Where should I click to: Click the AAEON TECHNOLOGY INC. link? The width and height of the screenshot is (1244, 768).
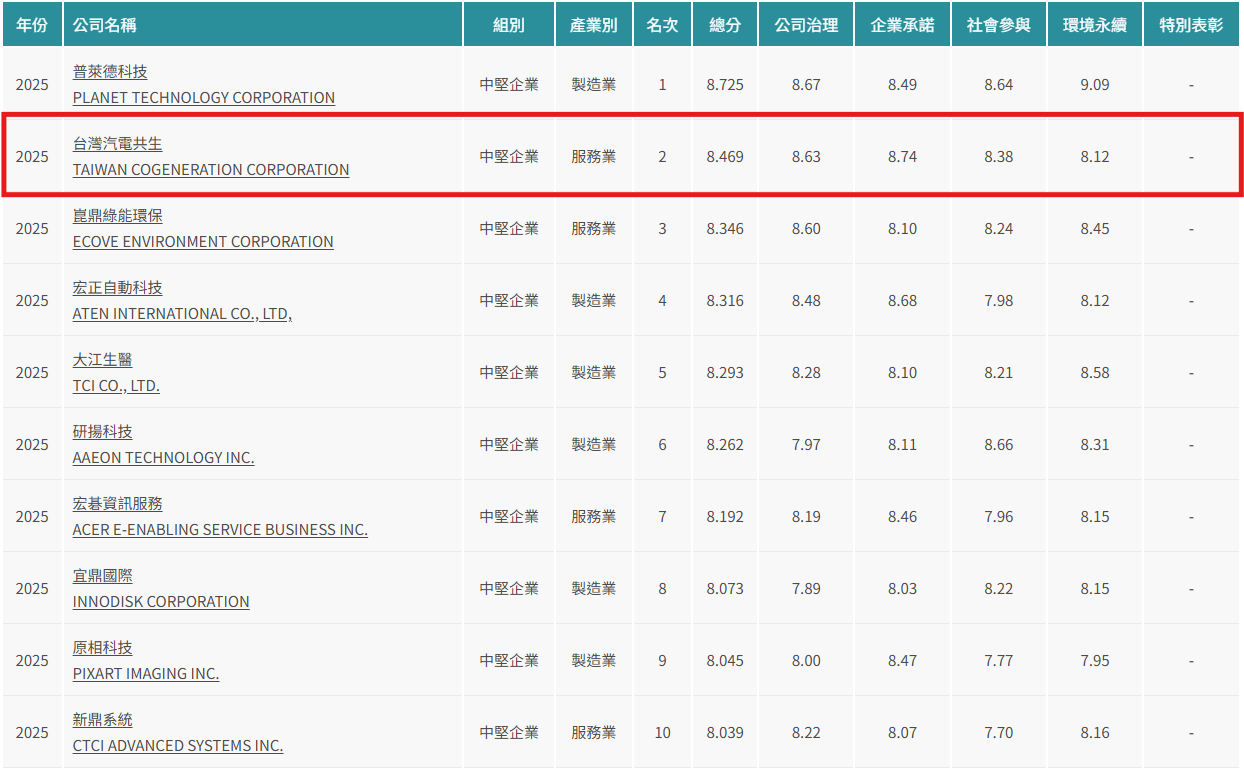pyautogui.click(x=163, y=457)
